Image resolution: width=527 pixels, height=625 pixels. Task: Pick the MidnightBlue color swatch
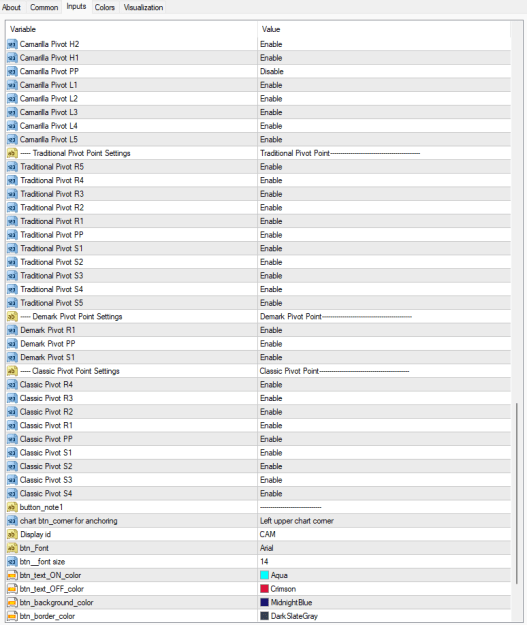click(264, 602)
